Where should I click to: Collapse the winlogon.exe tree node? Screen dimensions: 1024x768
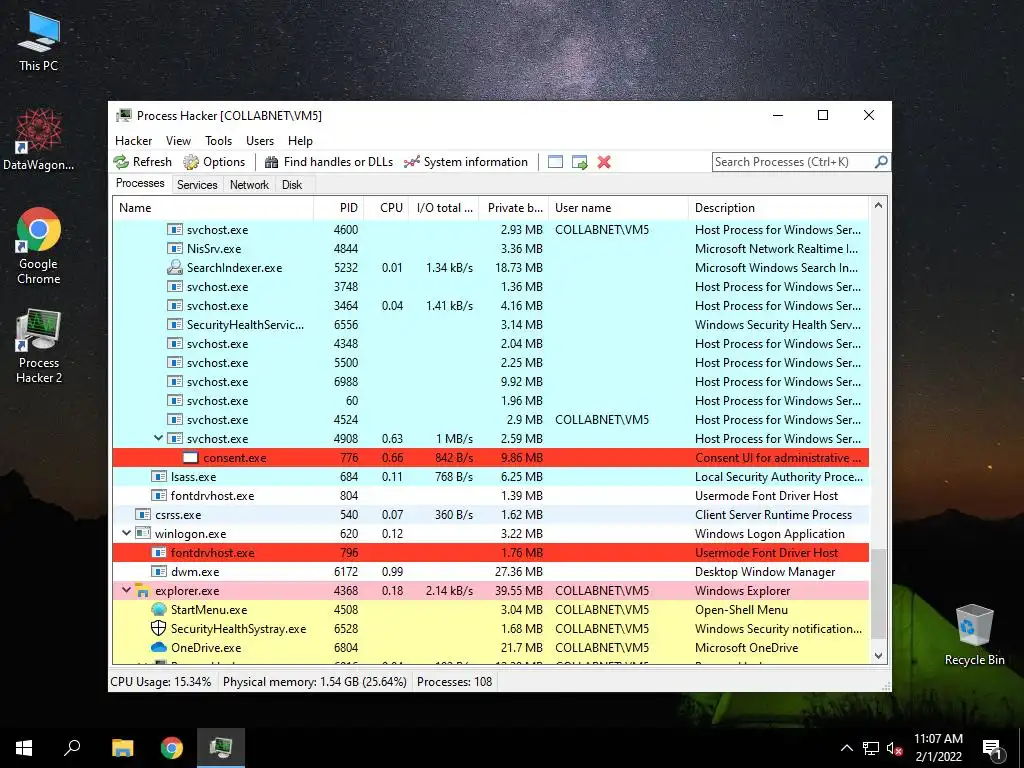[126, 533]
